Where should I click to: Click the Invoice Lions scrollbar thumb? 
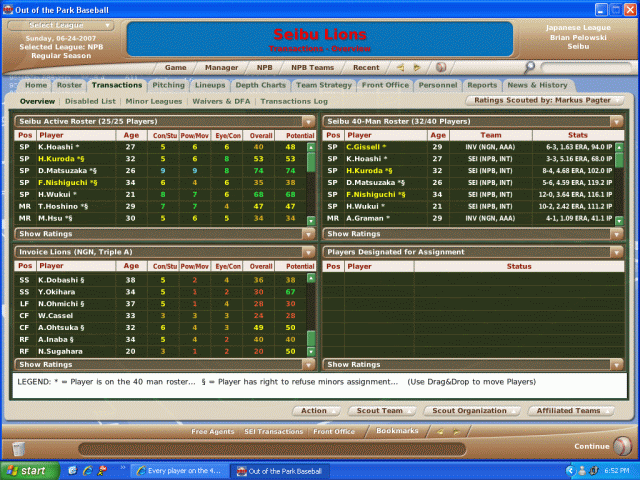point(311,339)
